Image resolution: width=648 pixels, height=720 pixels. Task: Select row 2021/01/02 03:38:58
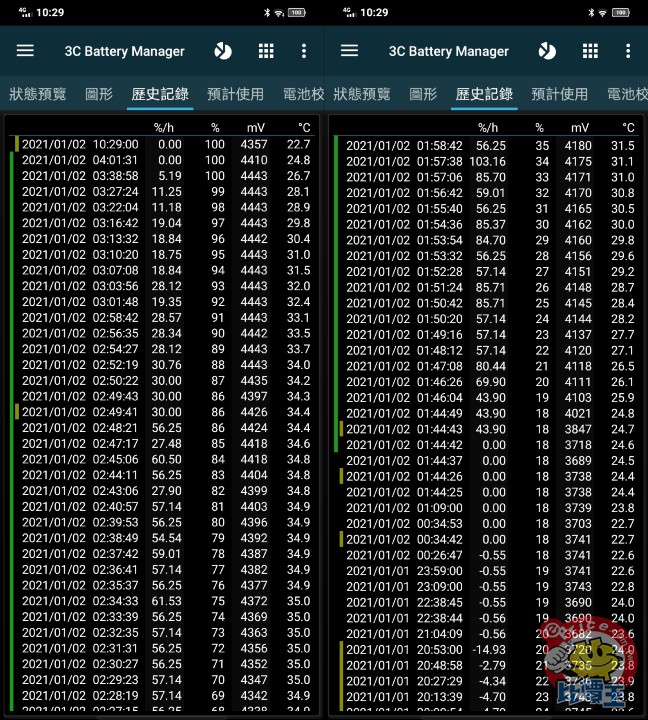163,176
